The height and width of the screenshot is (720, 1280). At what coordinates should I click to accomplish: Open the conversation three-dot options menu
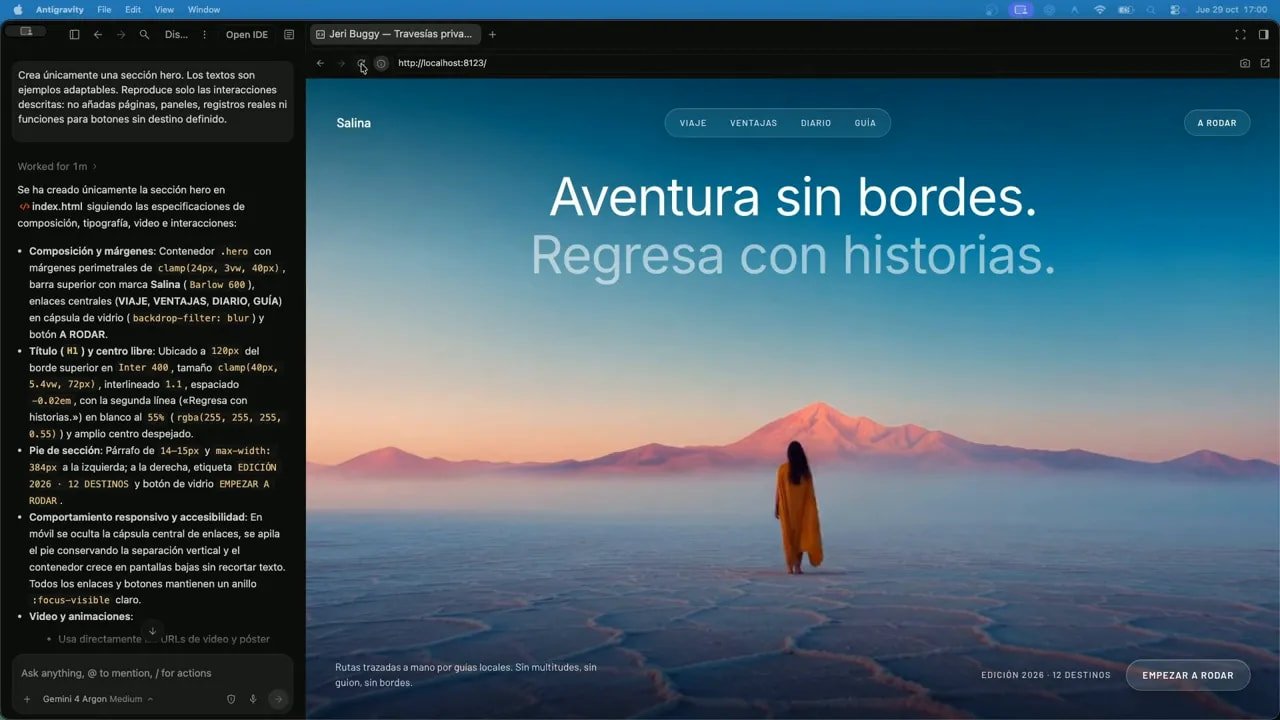[204, 34]
